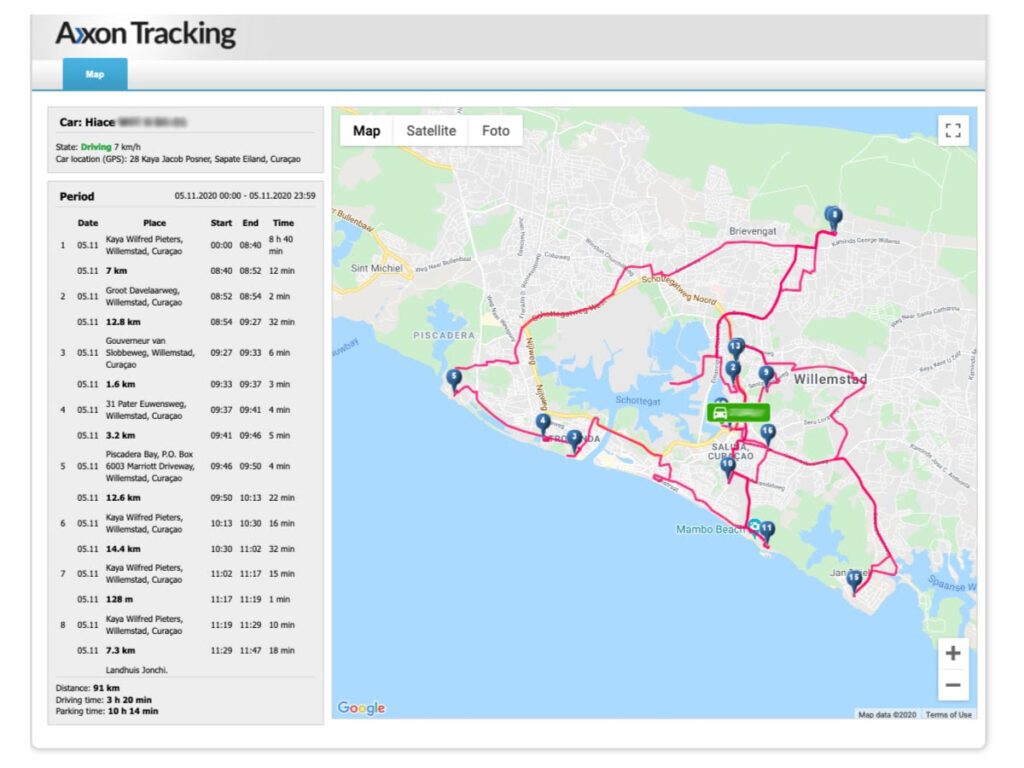Switch map type to Map view
This screenshot has height=768, width=1024.
(366, 131)
